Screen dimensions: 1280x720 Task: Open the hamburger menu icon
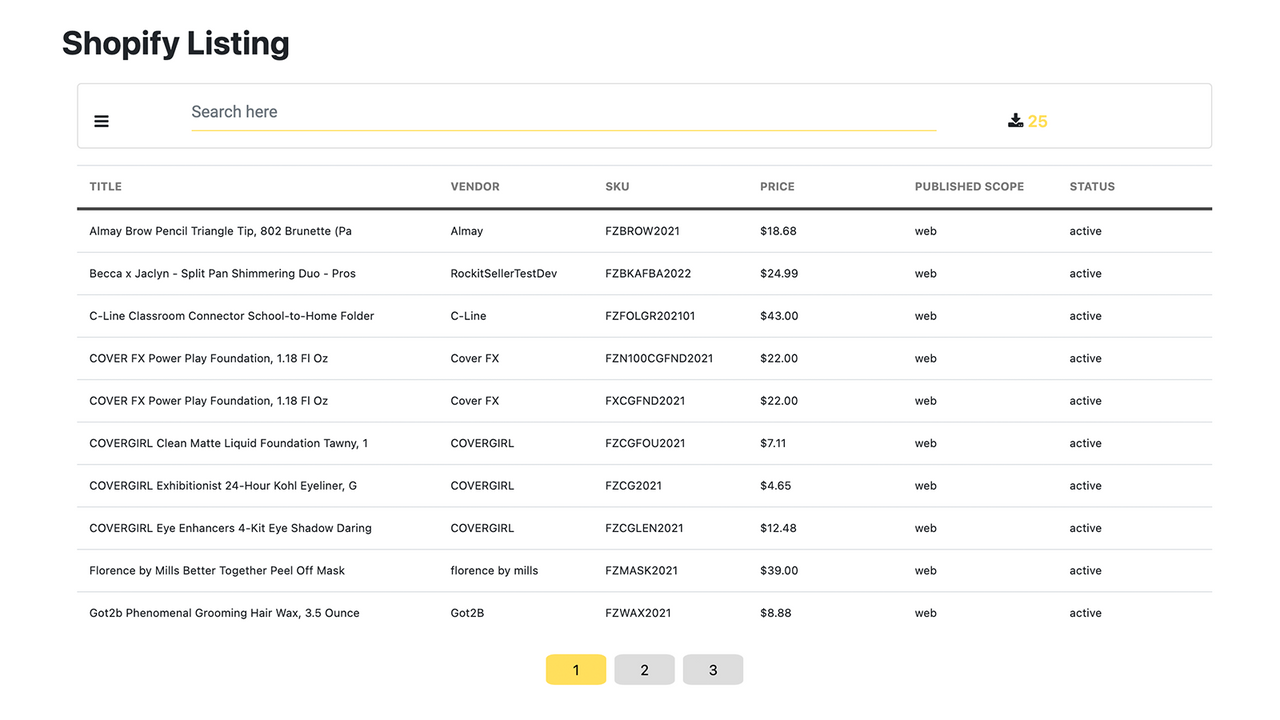click(x=101, y=121)
